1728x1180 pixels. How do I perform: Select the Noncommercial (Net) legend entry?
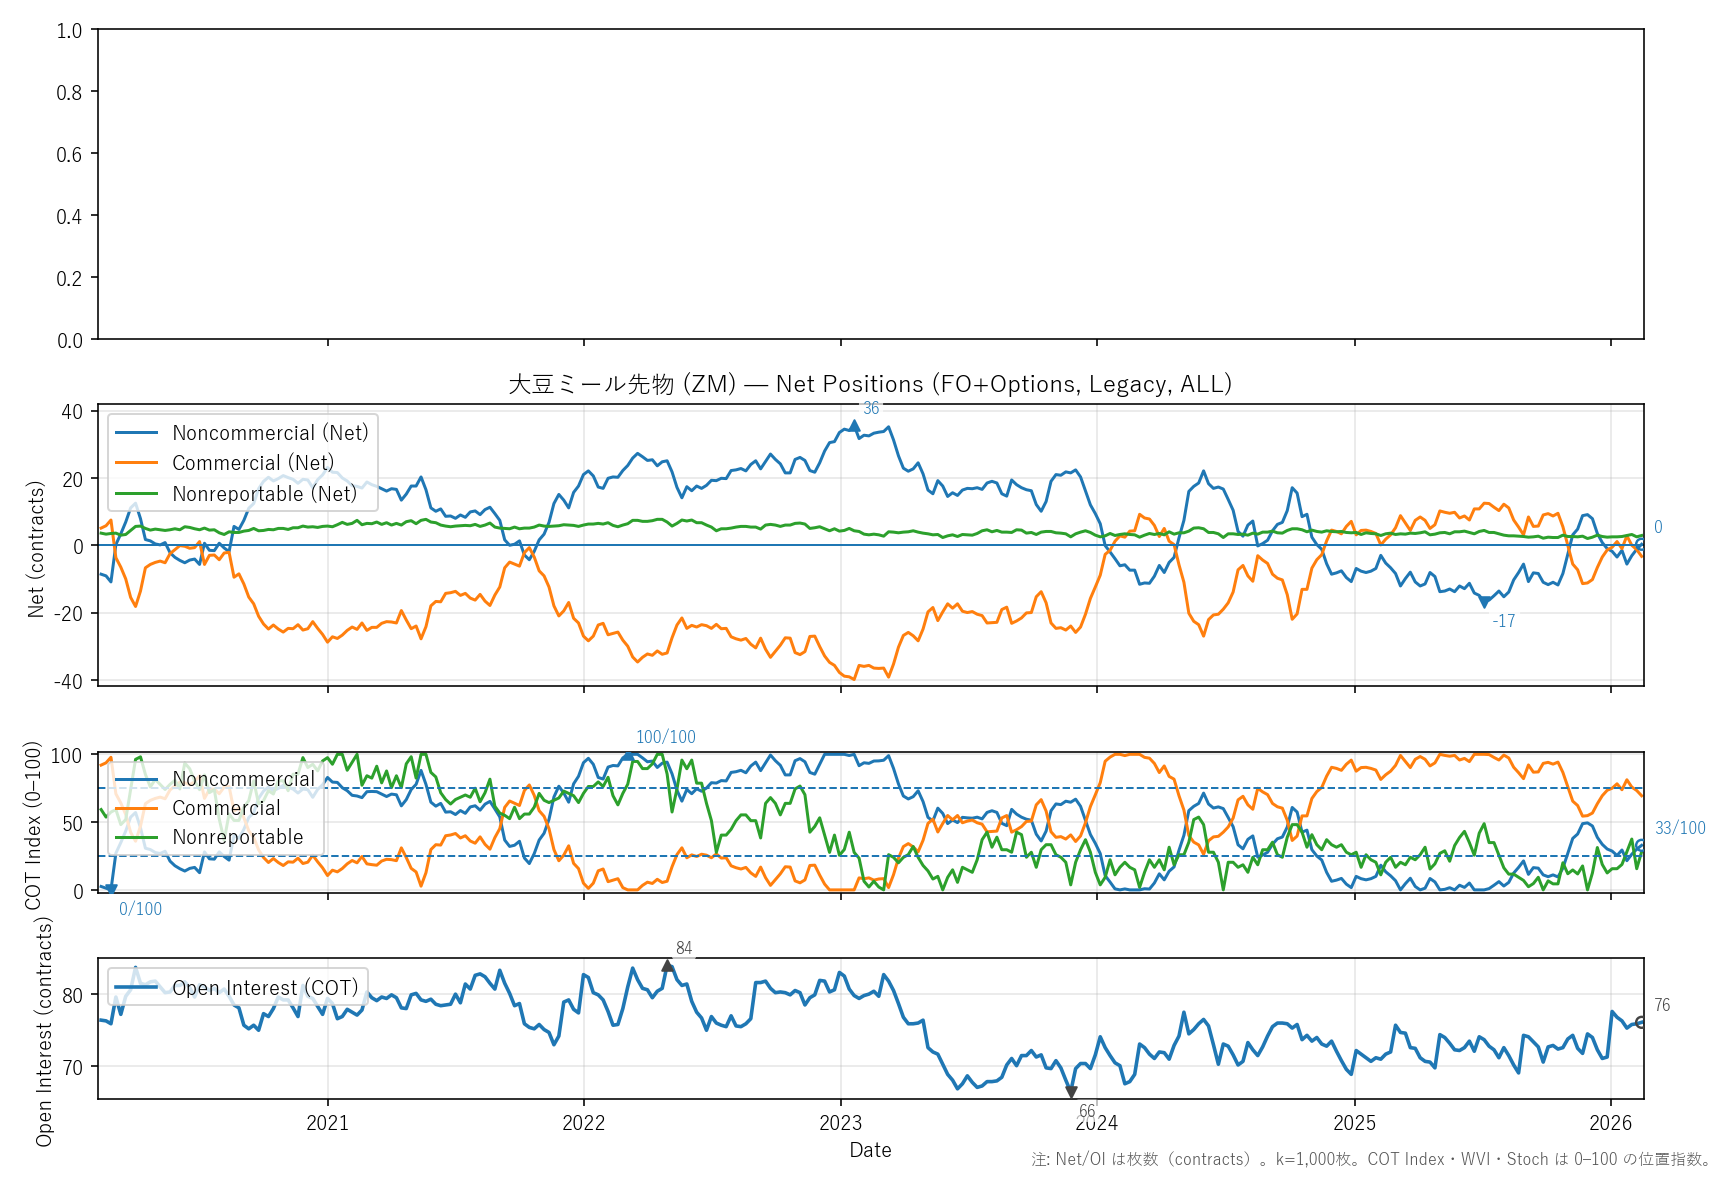(x=270, y=433)
